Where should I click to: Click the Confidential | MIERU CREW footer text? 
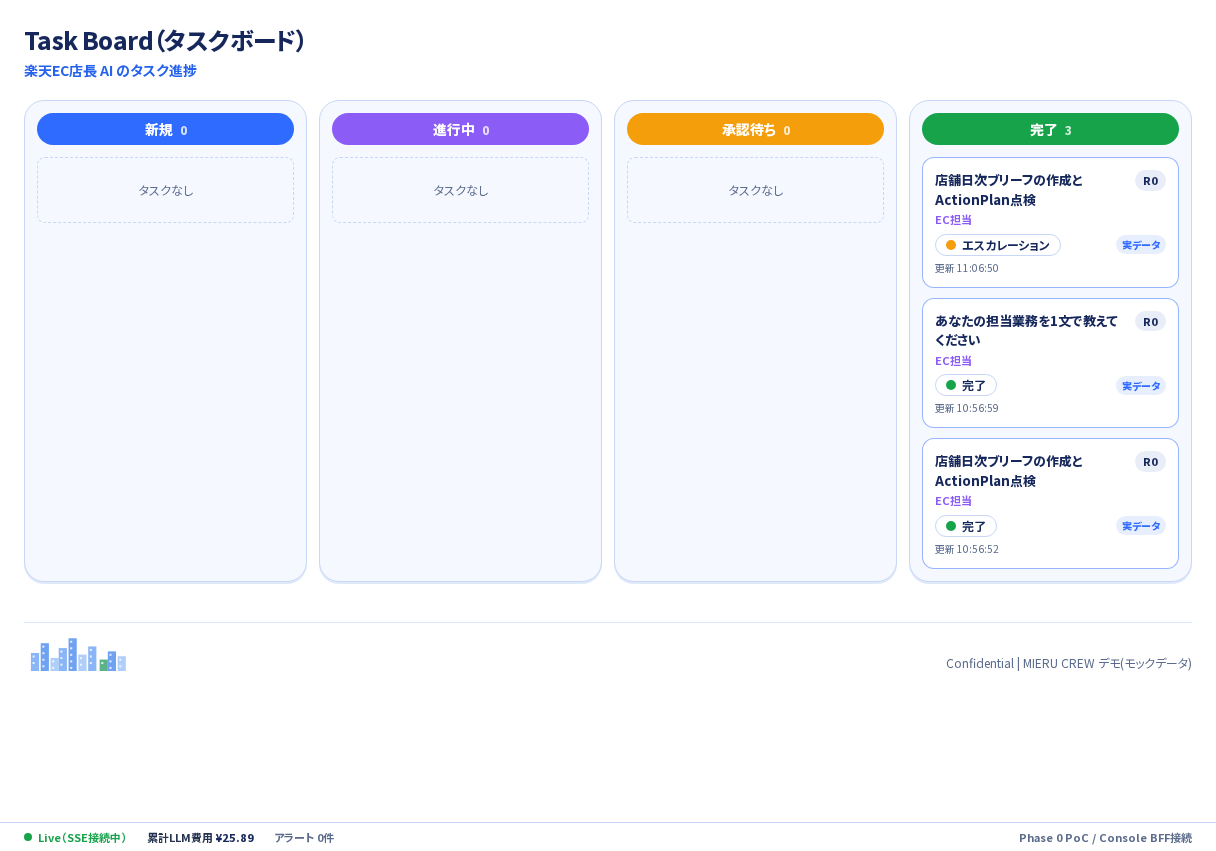[x=1069, y=663]
